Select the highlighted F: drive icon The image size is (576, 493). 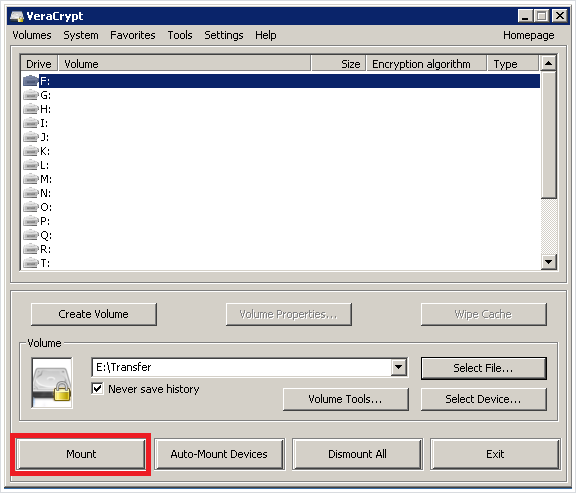pyautogui.click(x=30, y=81)
